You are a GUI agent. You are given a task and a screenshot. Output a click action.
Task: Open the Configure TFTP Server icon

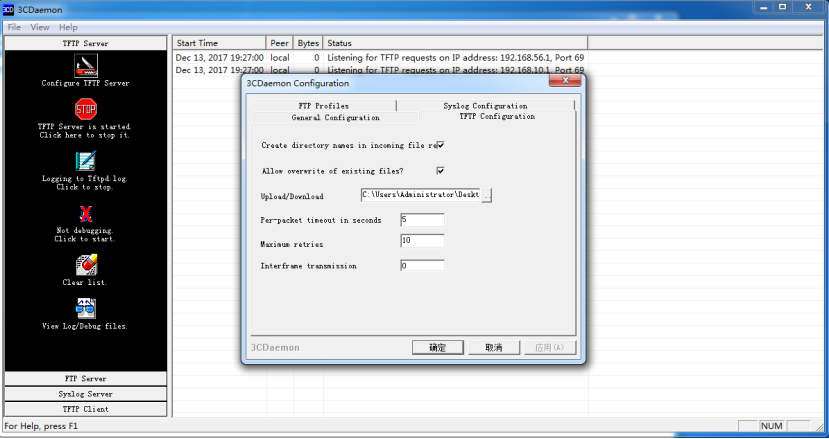point(86,66)
